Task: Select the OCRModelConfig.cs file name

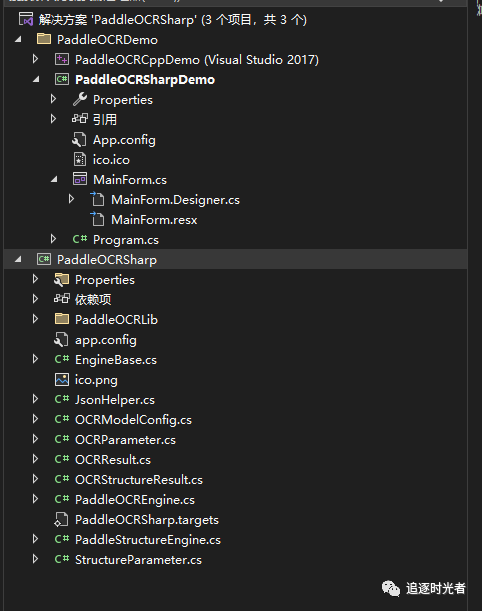Action: coord(133,420)
